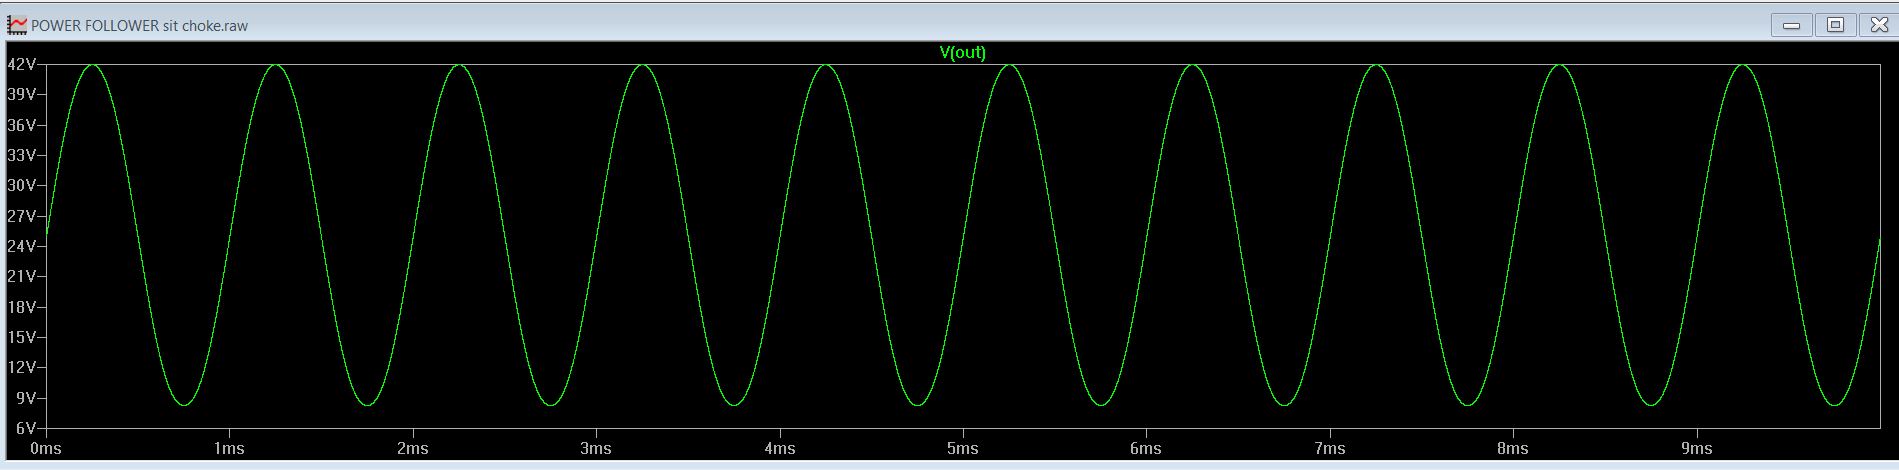Click the 36V vertical axis label

click(22, 125)
